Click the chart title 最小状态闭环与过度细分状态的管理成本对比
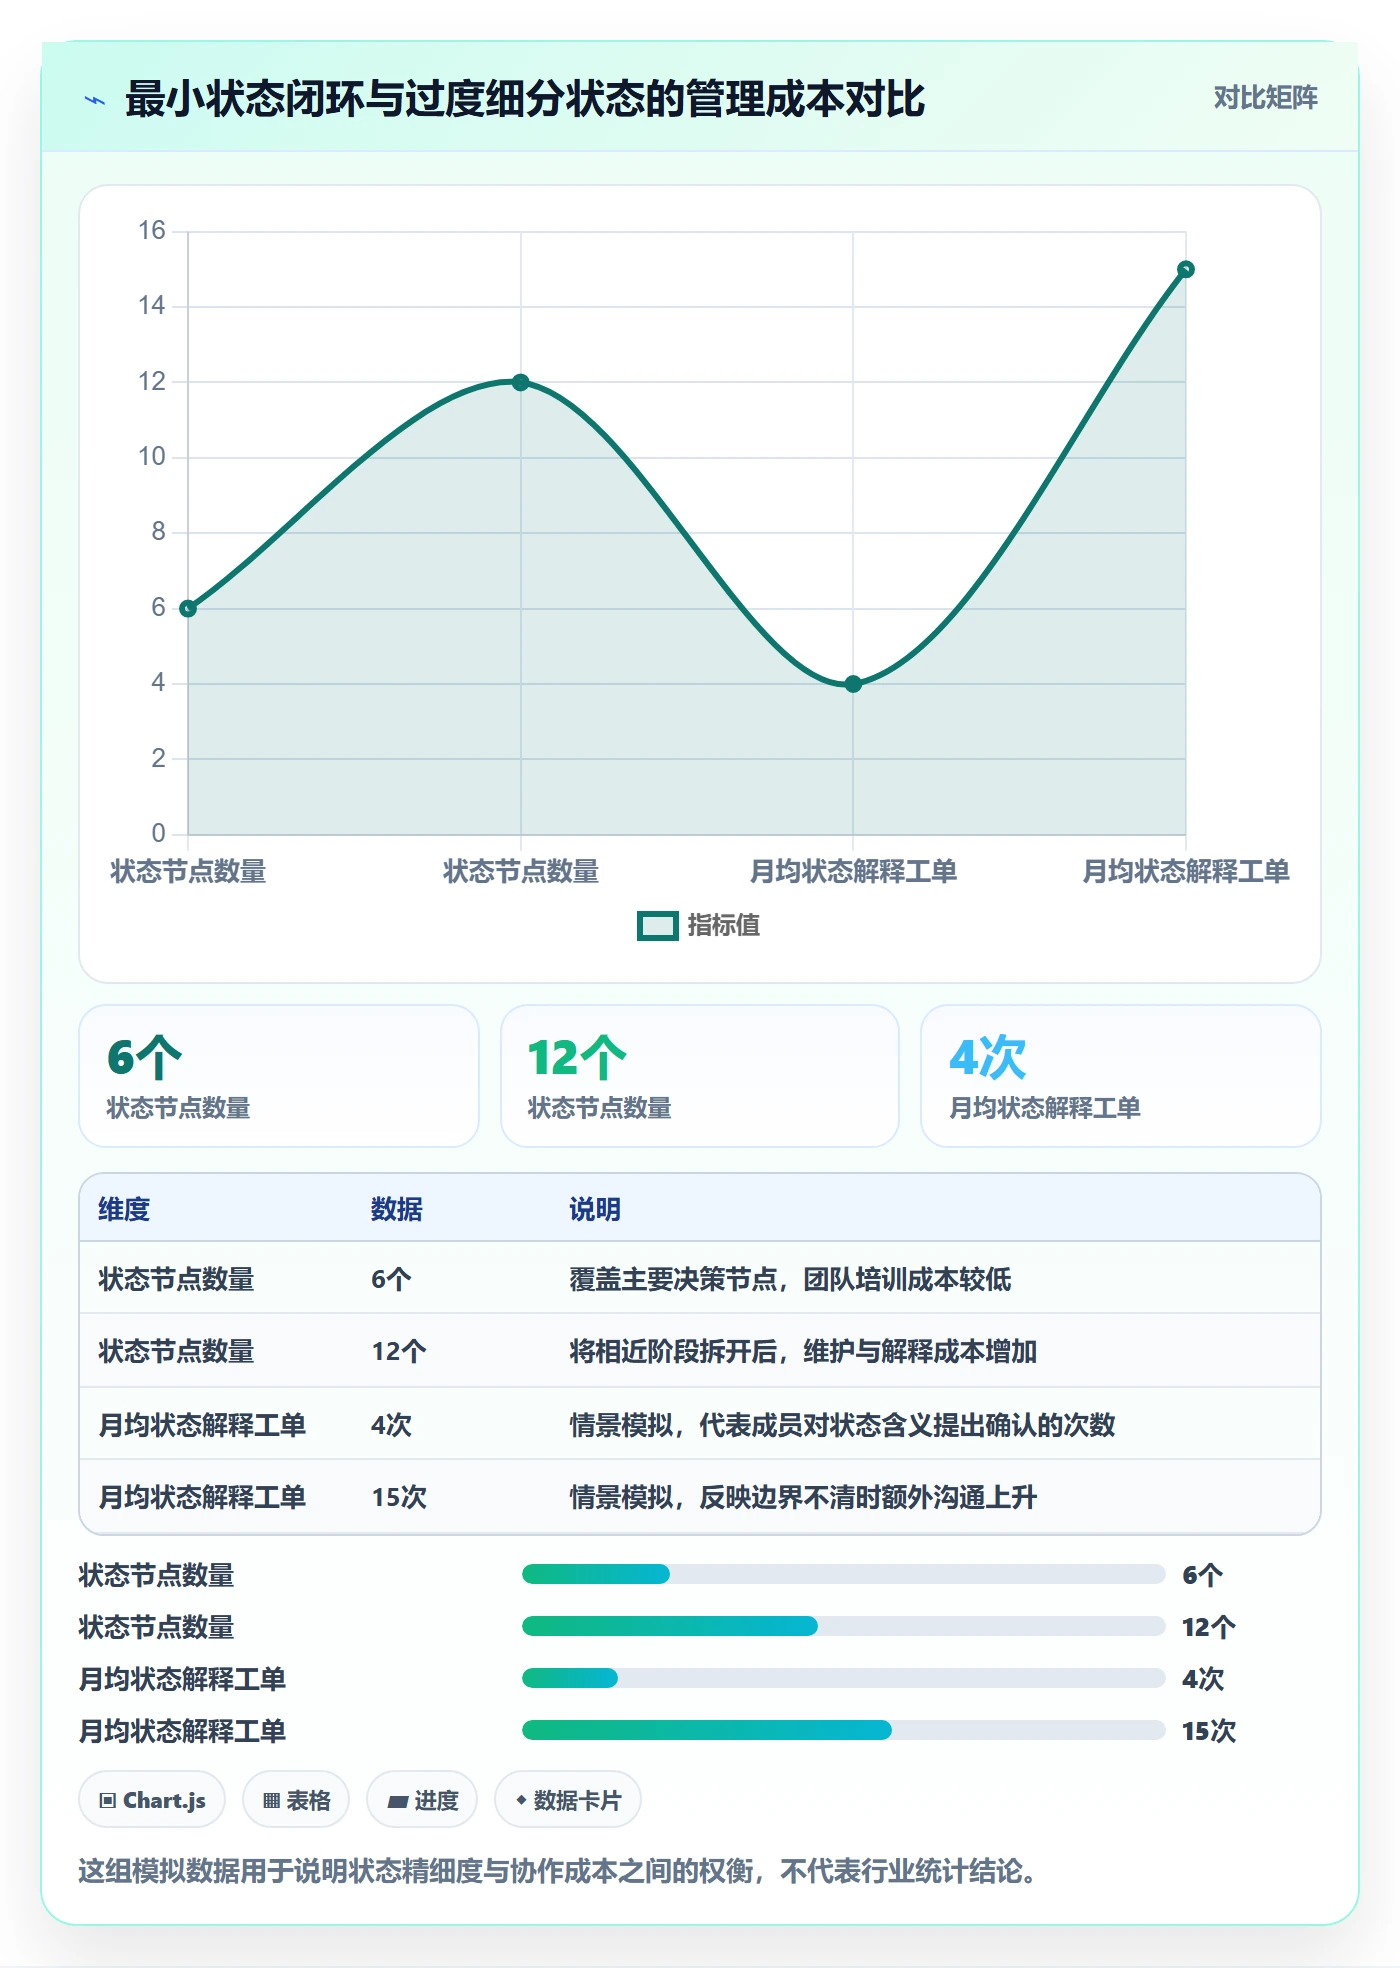 [x=525, y=99]
